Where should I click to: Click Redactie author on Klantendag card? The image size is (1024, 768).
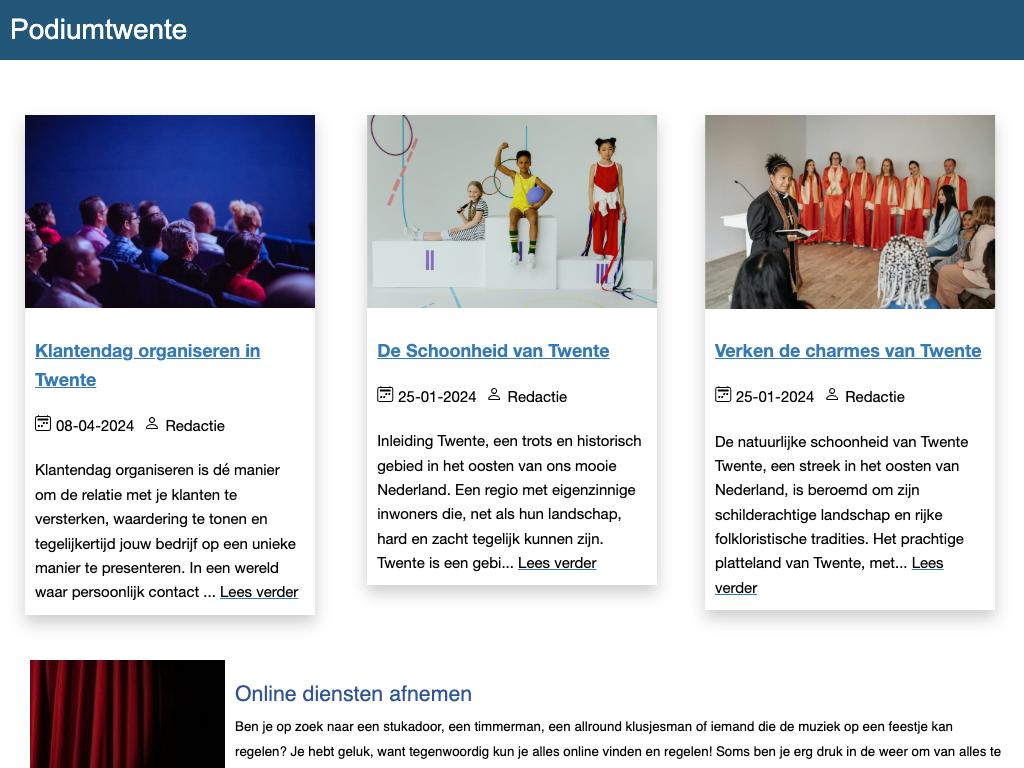pyautogui.click(x=195, y=426)
